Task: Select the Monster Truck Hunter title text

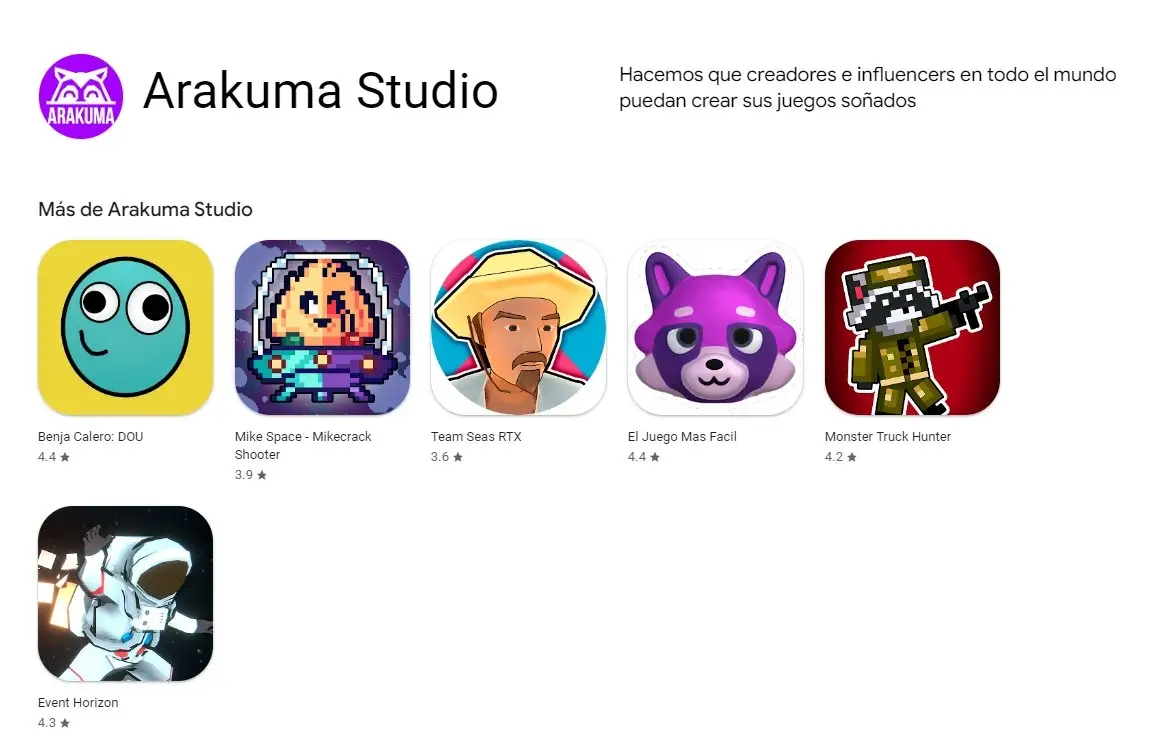Action: coord(888,436)
